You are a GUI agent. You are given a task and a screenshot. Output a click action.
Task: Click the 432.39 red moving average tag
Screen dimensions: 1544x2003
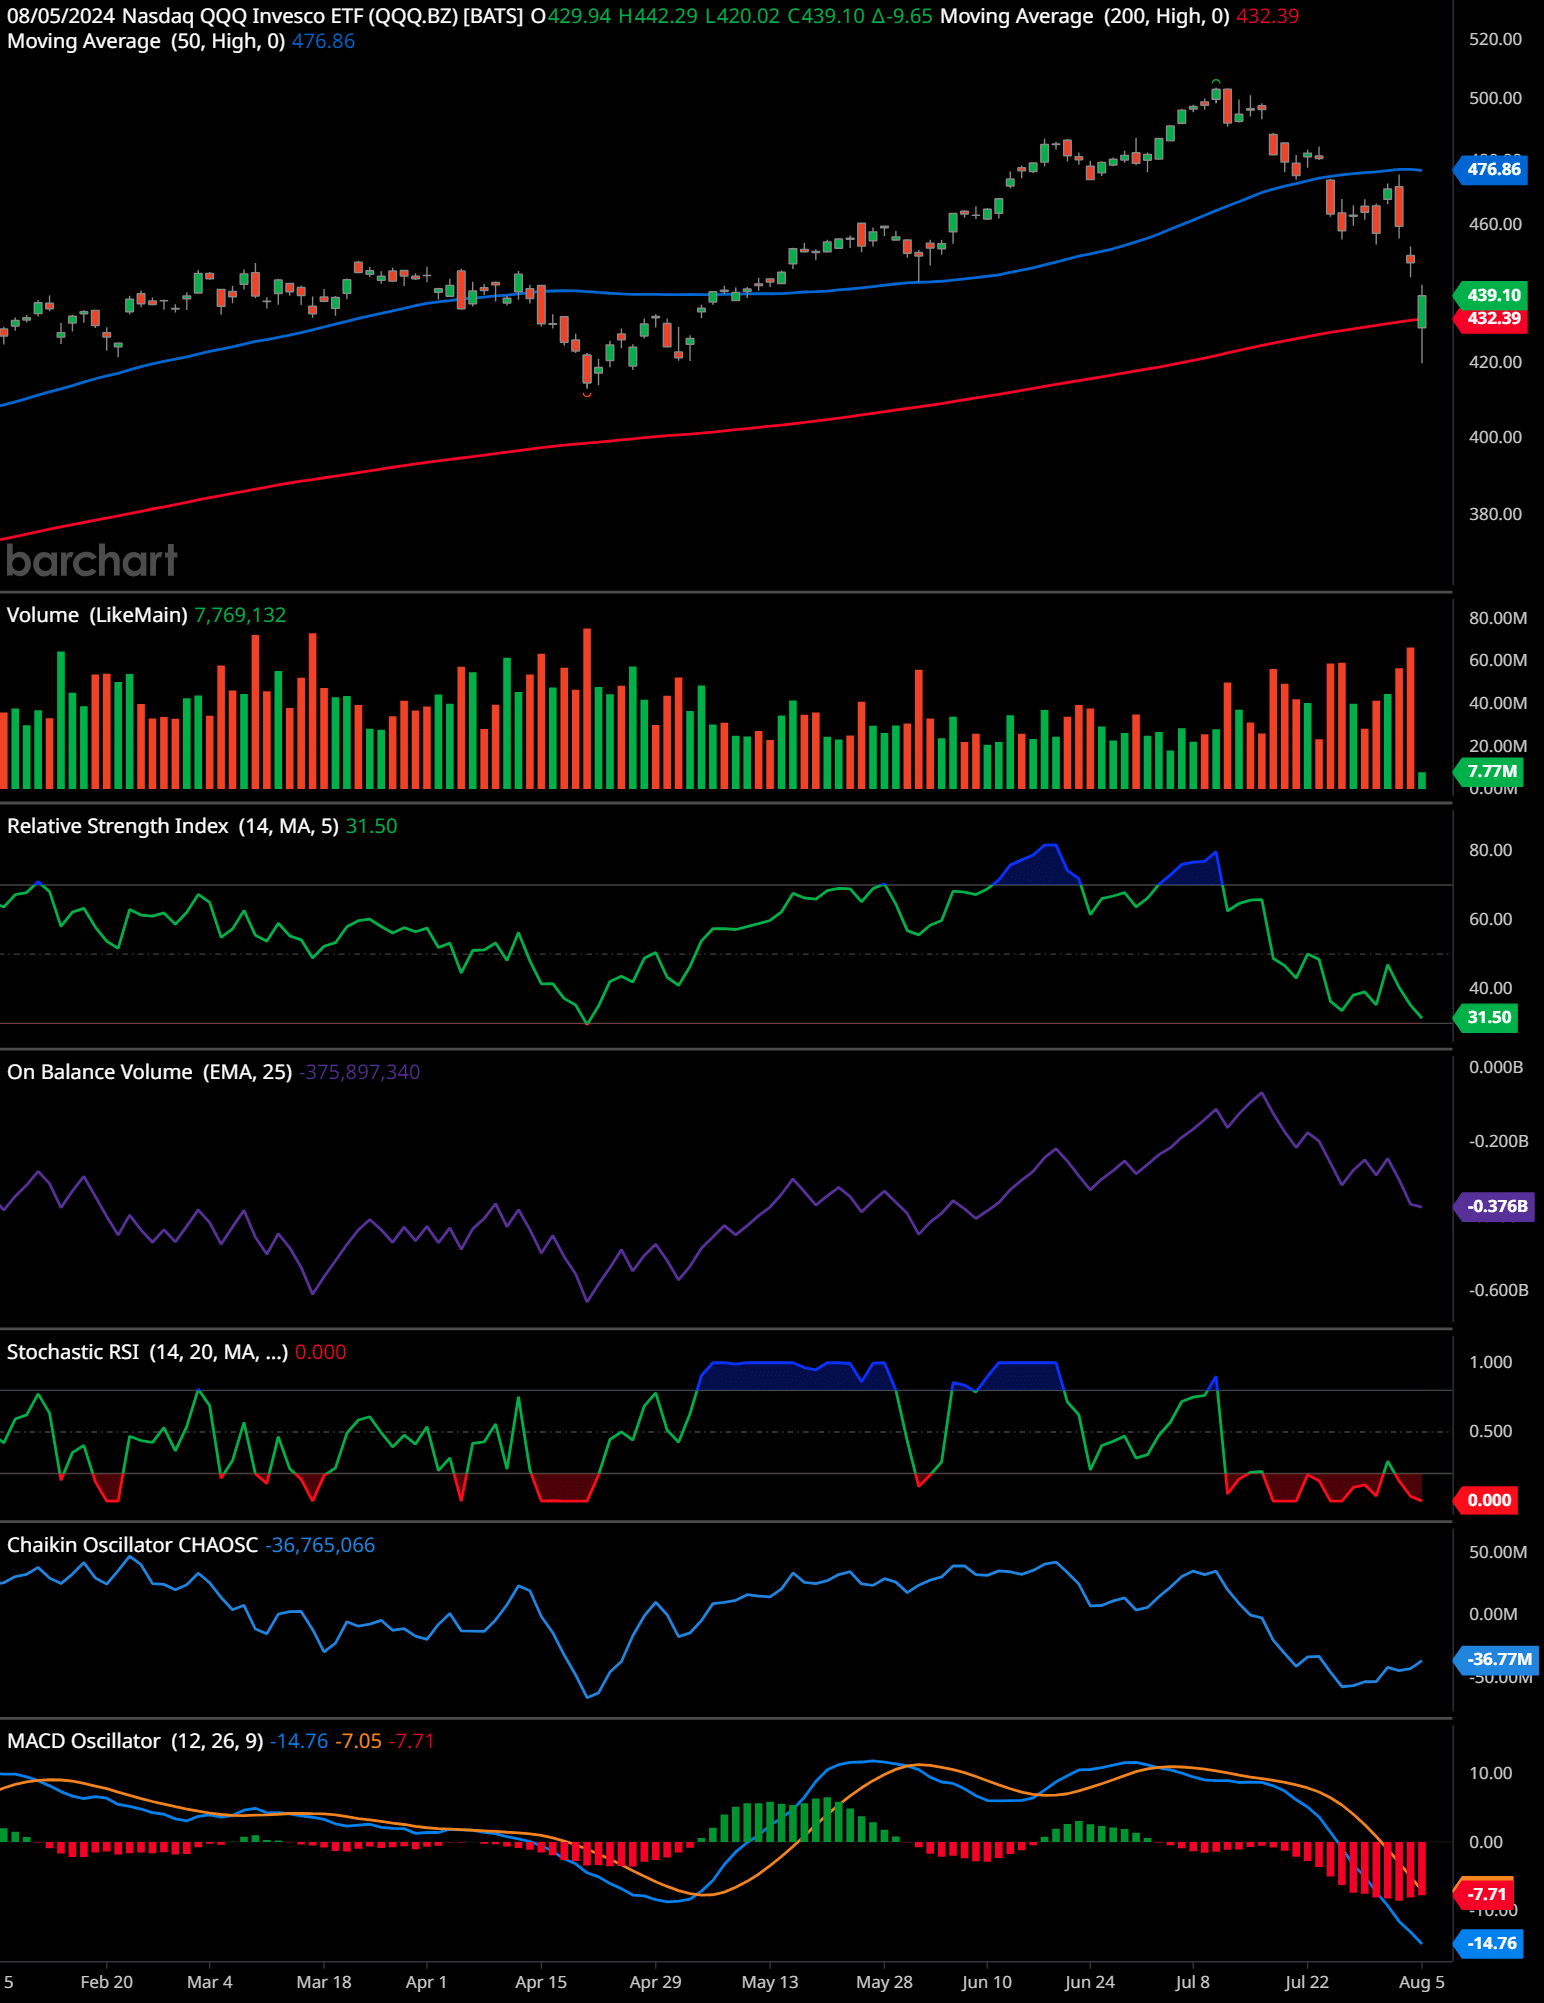[1492, 319]
